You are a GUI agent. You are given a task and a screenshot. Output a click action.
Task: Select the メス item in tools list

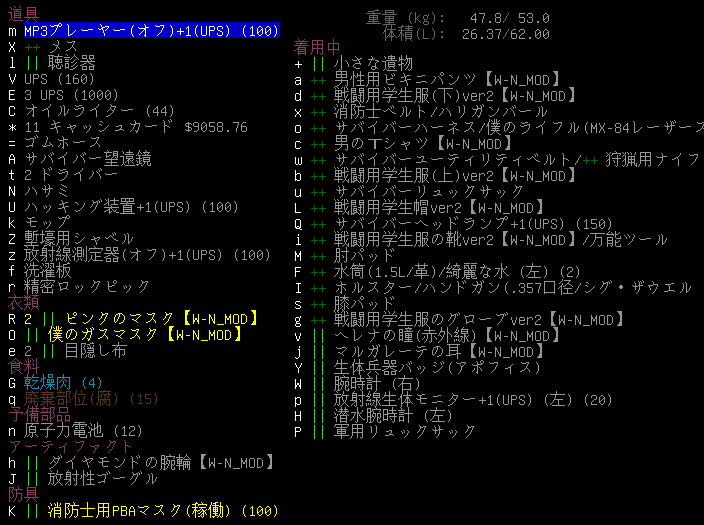pos(63,47)
